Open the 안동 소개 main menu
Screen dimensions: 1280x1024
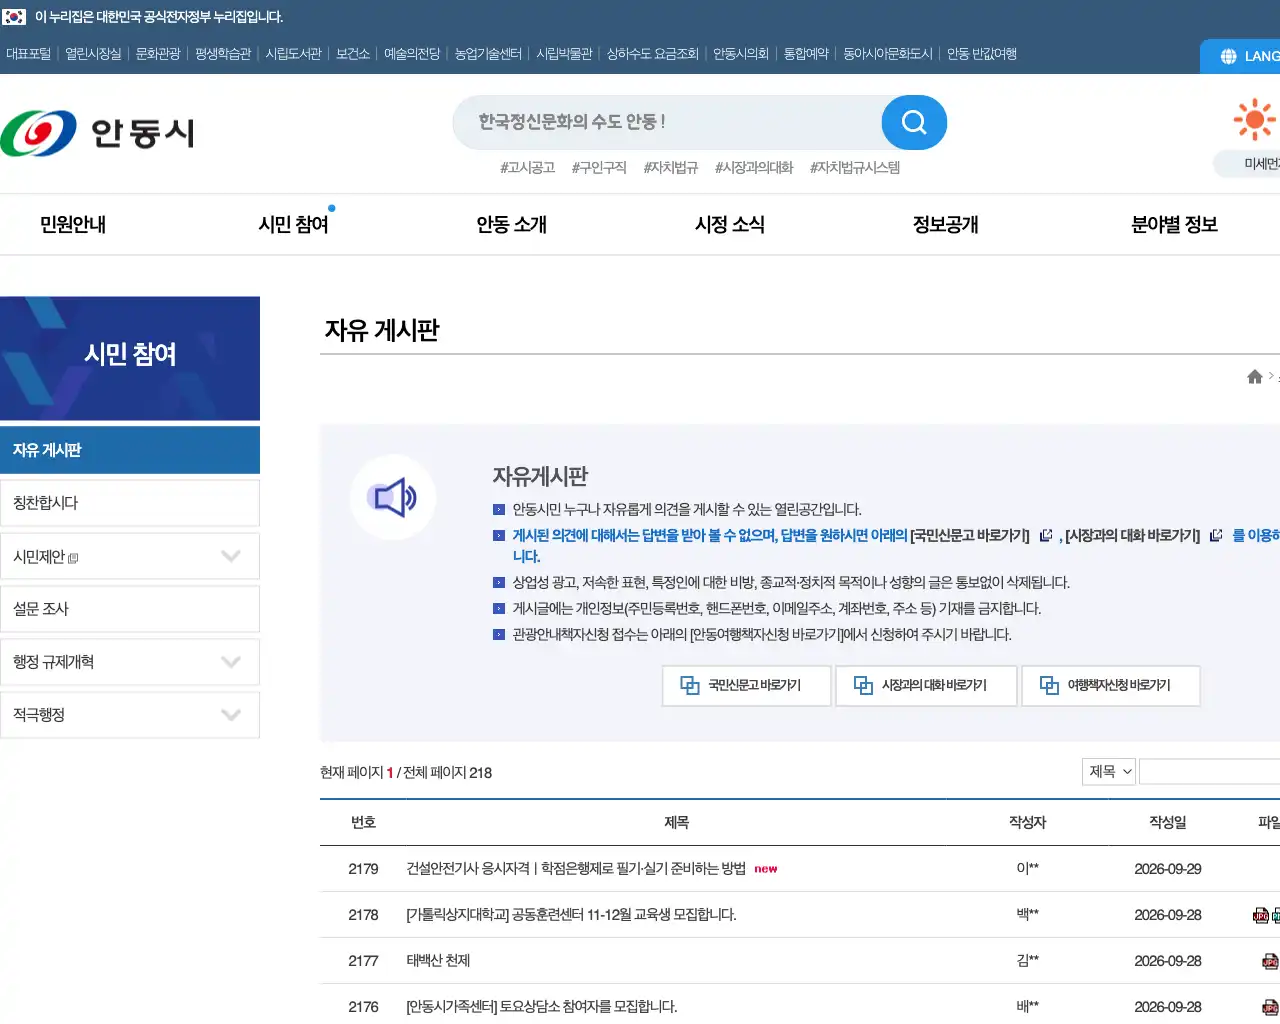coord(511,225)
